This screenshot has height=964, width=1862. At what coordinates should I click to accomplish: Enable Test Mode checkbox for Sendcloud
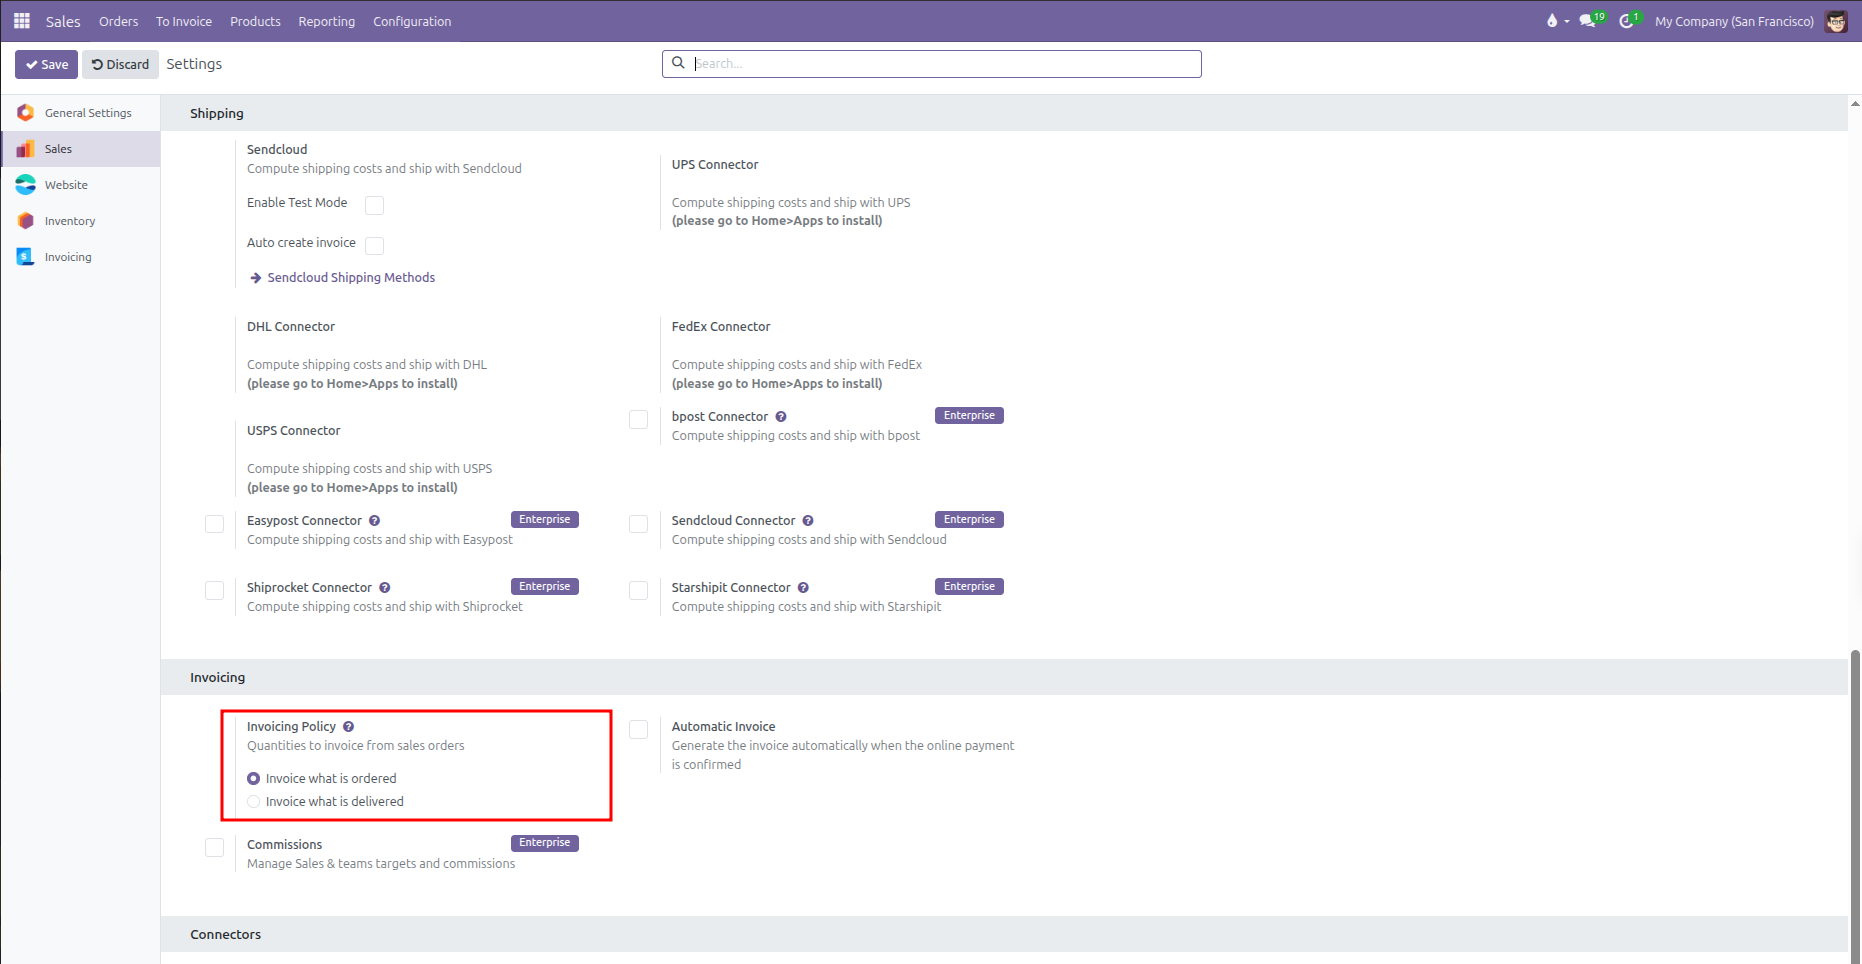click(x=375, y=205)
